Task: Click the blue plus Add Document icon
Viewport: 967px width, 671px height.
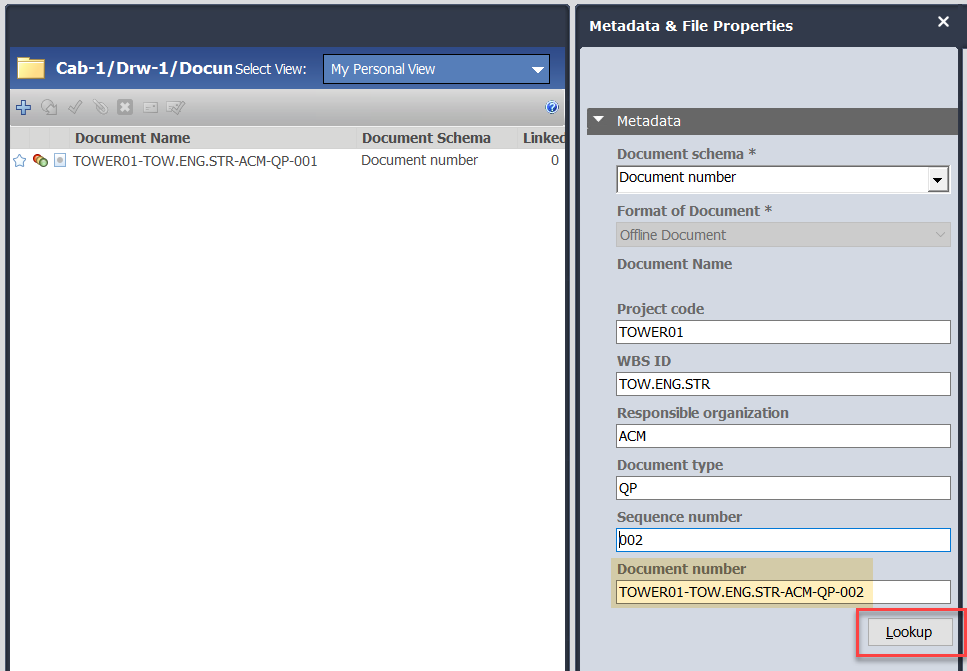Action: (23, 107)
